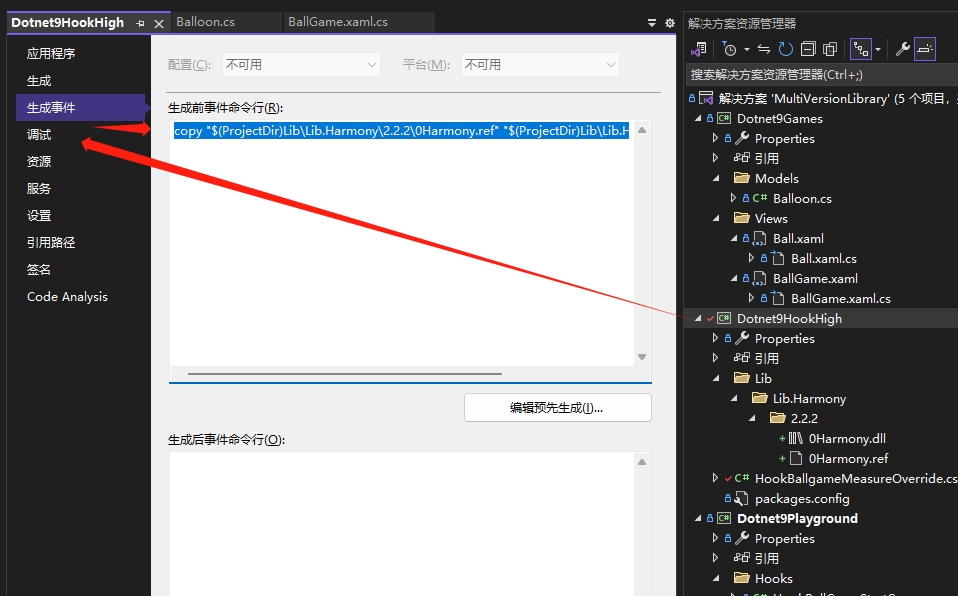The image size is (958, 596).
Task: Open the 设置 settings page
Action: (x=39, y=215)
